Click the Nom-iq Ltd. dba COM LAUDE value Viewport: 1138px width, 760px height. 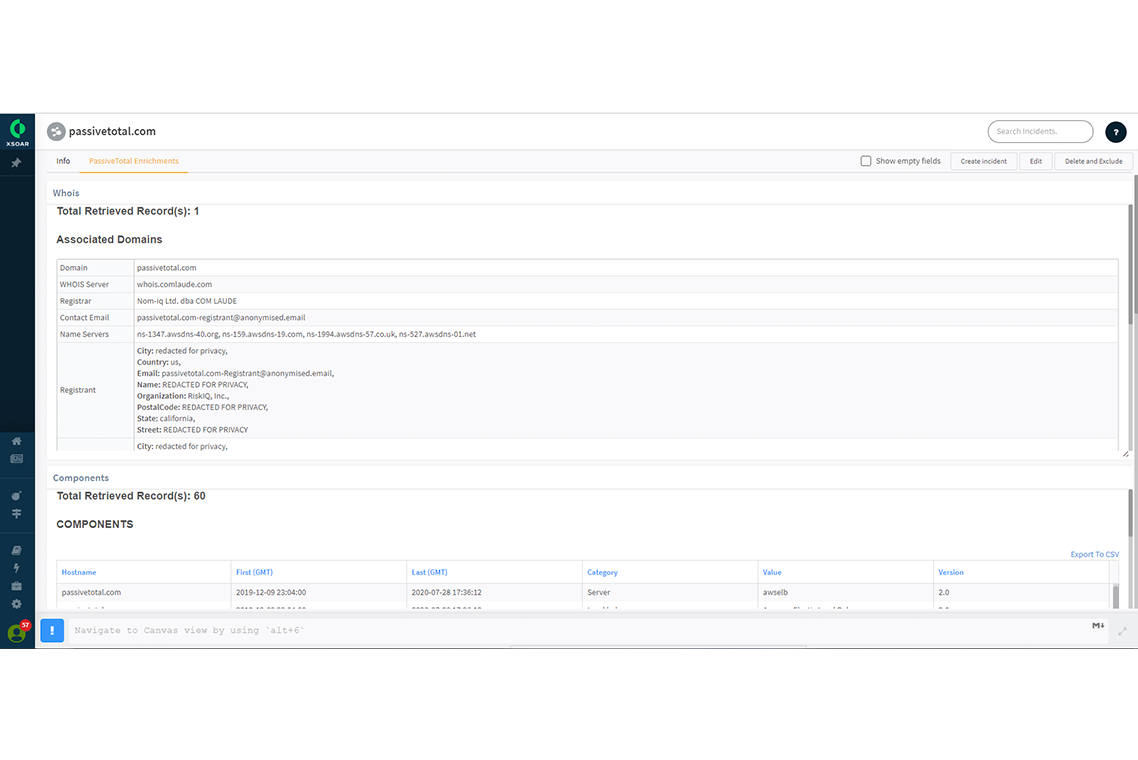187,301
